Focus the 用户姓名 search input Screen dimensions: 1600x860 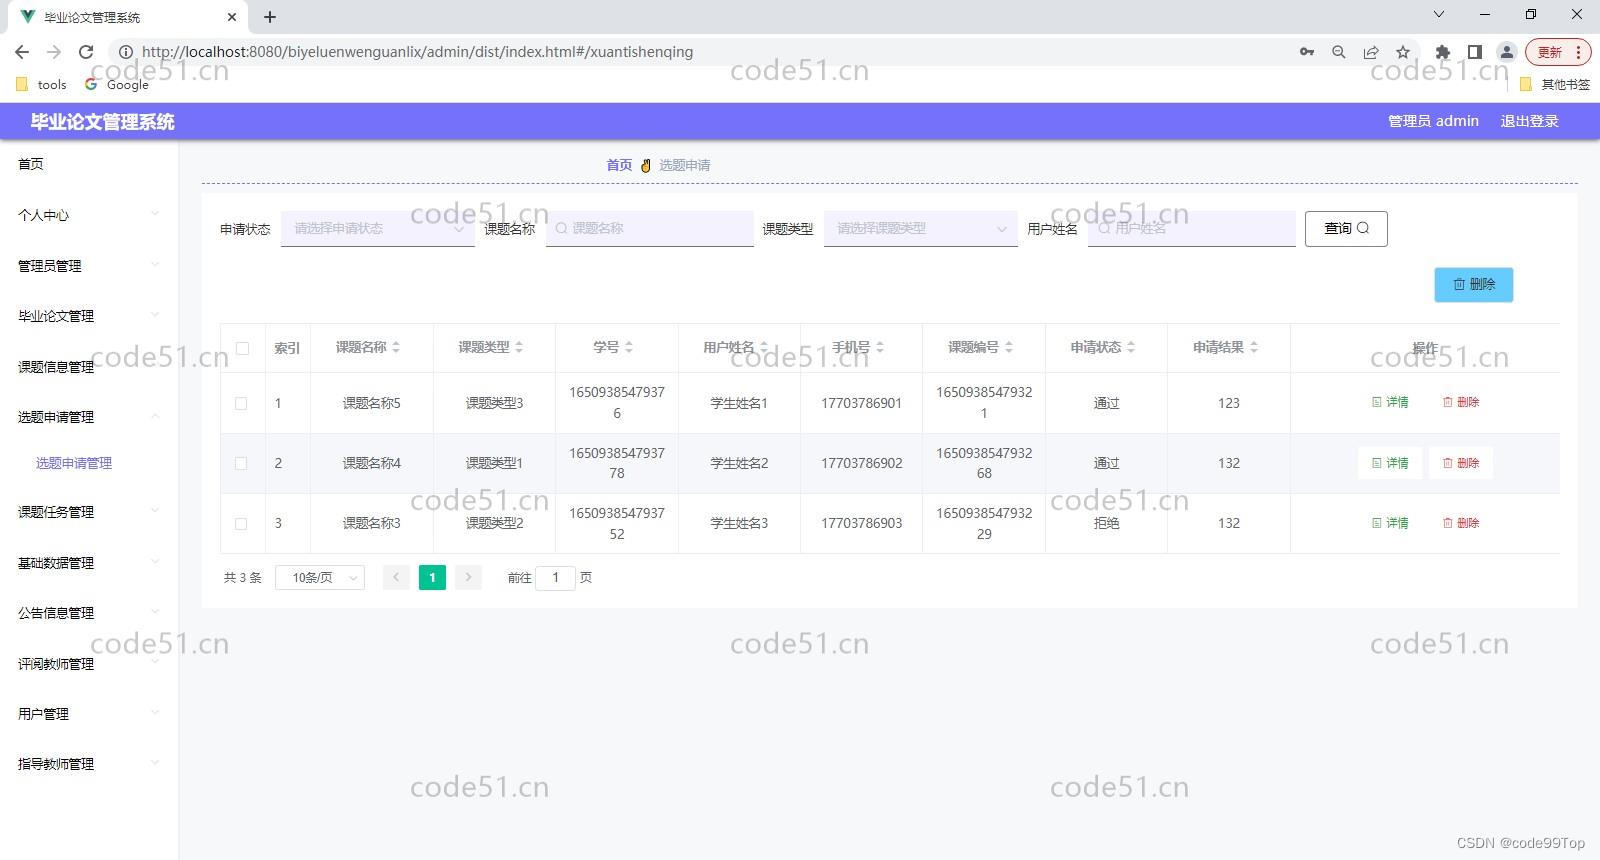[x=1192, y=228]
